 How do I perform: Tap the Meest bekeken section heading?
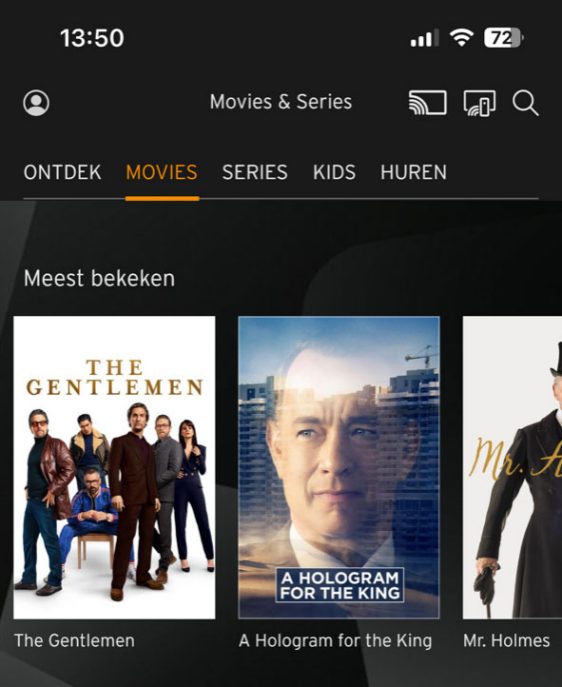pyautogui.click(x=99, y=278)
